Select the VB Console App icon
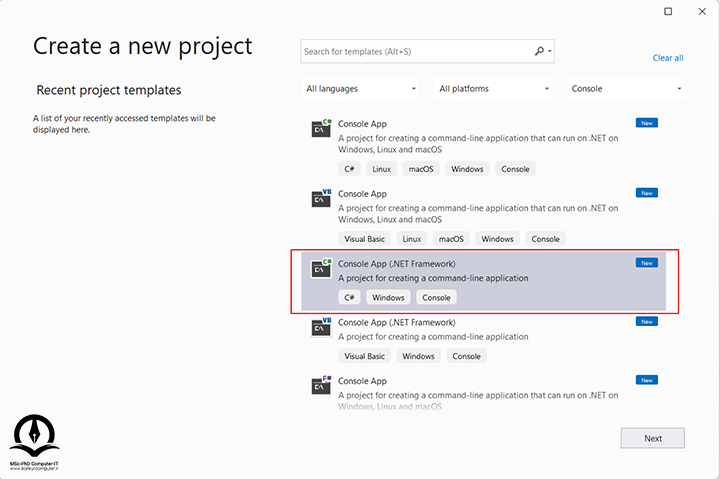 (321, 198)
